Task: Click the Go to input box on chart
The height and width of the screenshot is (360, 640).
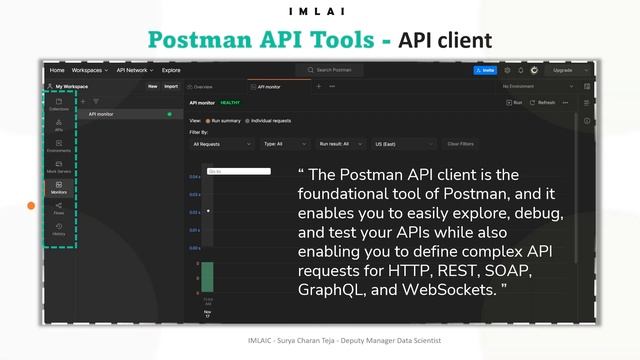Action: click(239, 171)
